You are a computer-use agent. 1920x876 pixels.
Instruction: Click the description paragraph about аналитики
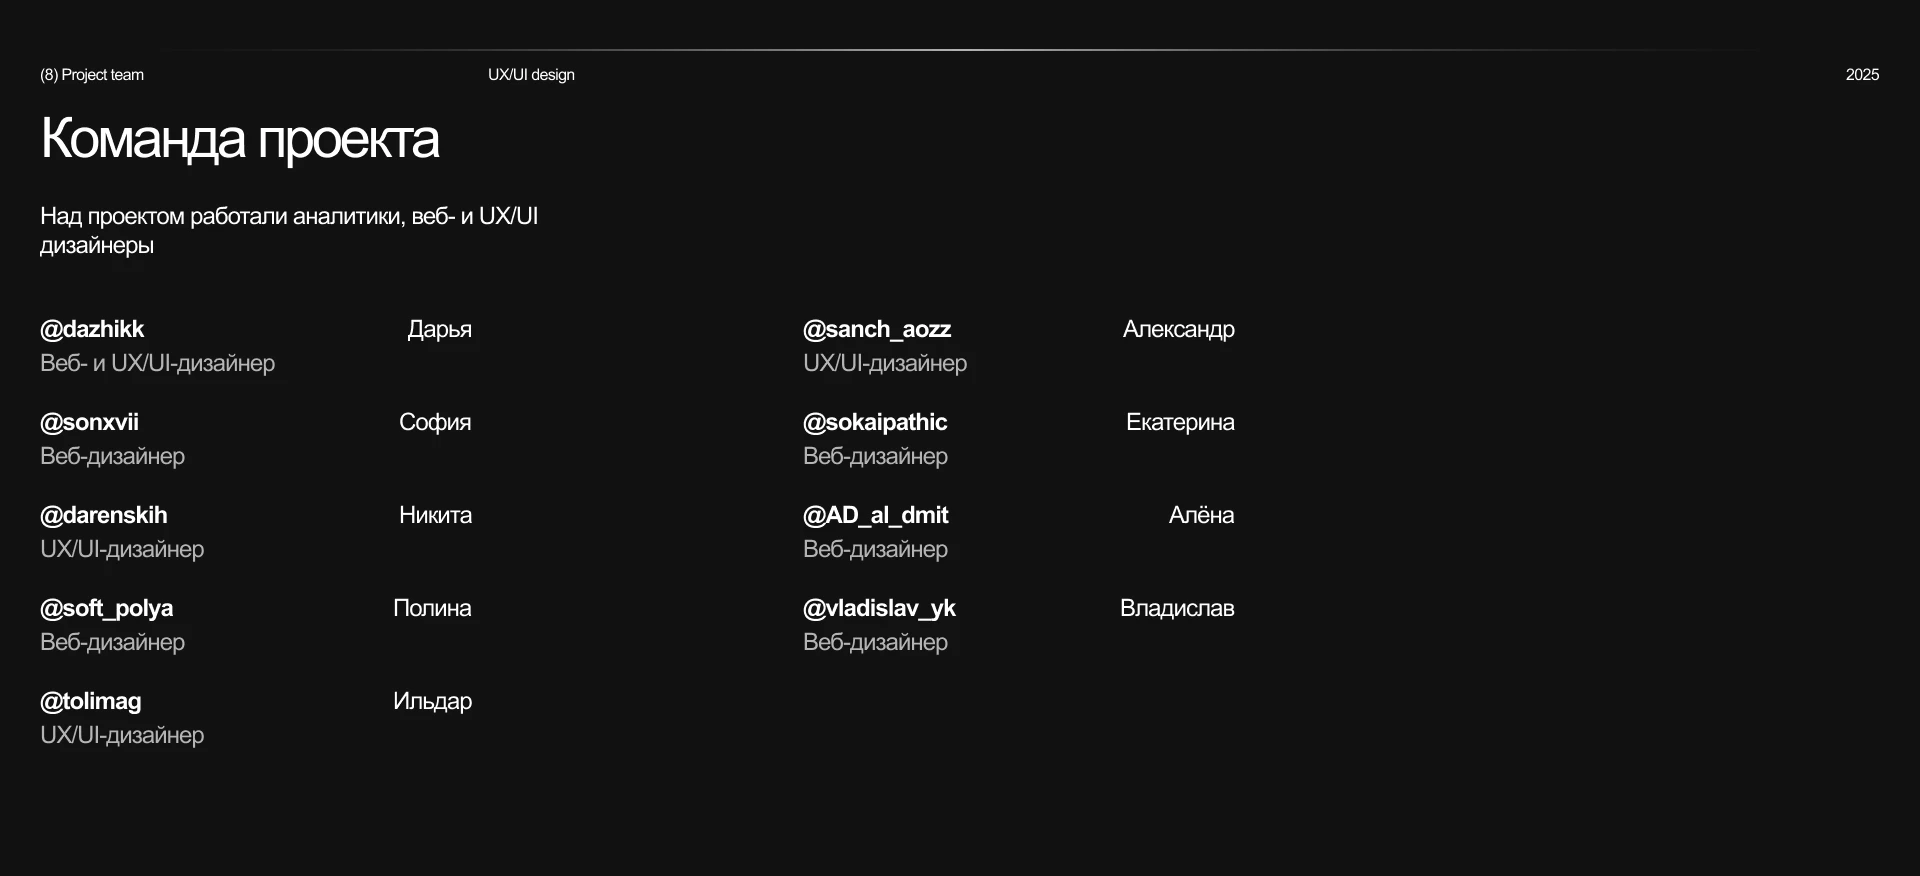coord(289,231)
